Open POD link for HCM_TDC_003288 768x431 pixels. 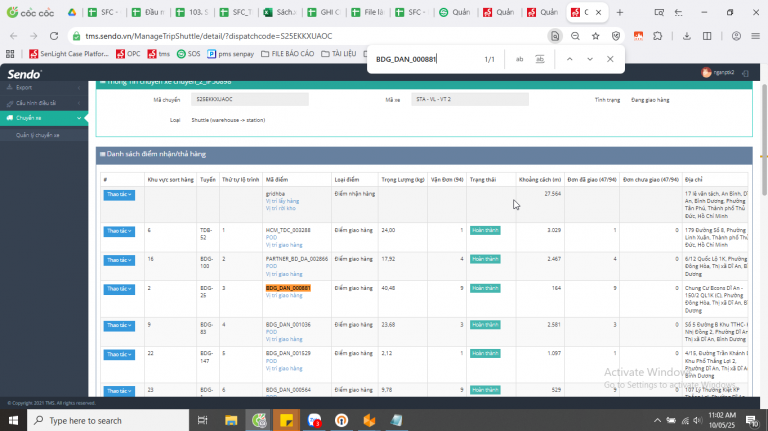click(271, 238)
